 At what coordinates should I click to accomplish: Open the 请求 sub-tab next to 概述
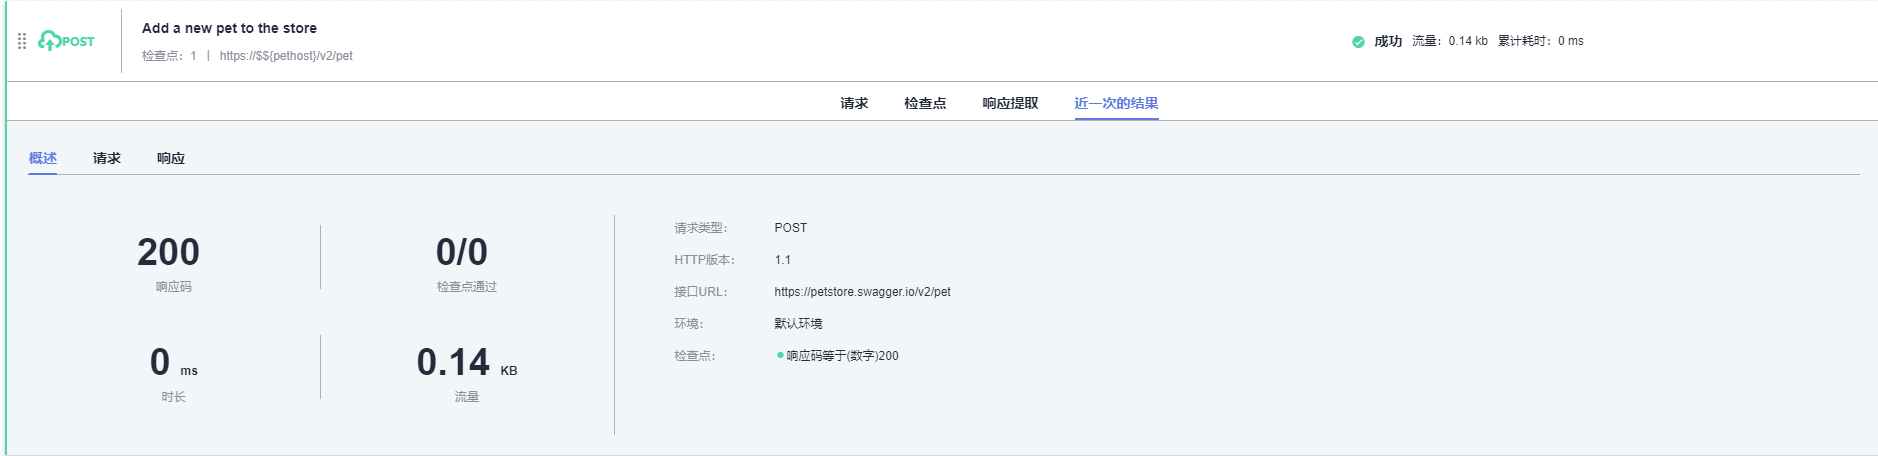[107, 158]
